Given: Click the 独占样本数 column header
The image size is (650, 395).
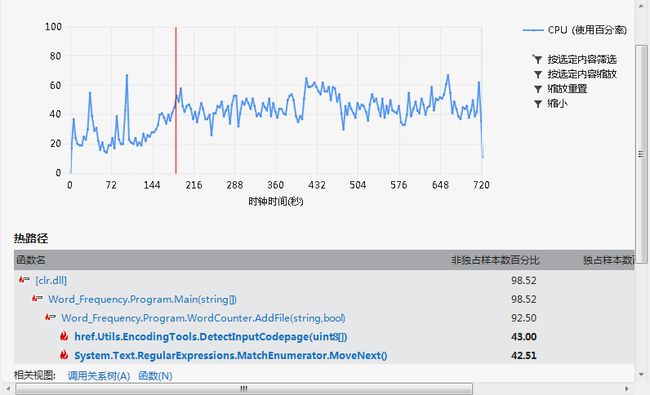Looking at the screenshot, I should pos(608,260).
